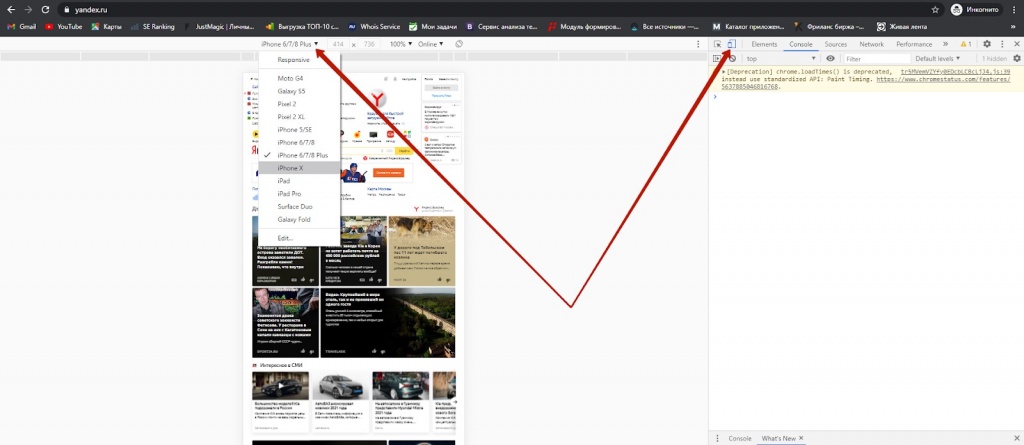Open the Online throttling dropdown

[x=430, y=44]
